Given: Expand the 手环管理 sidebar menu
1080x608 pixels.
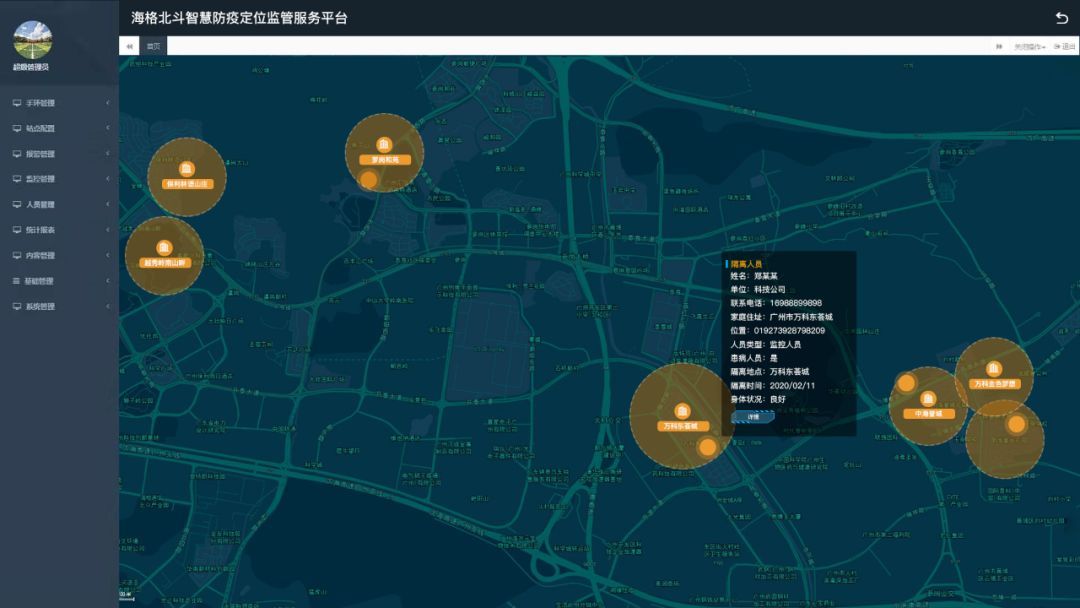Looking at the screenshot, I should pyautogui.click(x=59, y=103).
